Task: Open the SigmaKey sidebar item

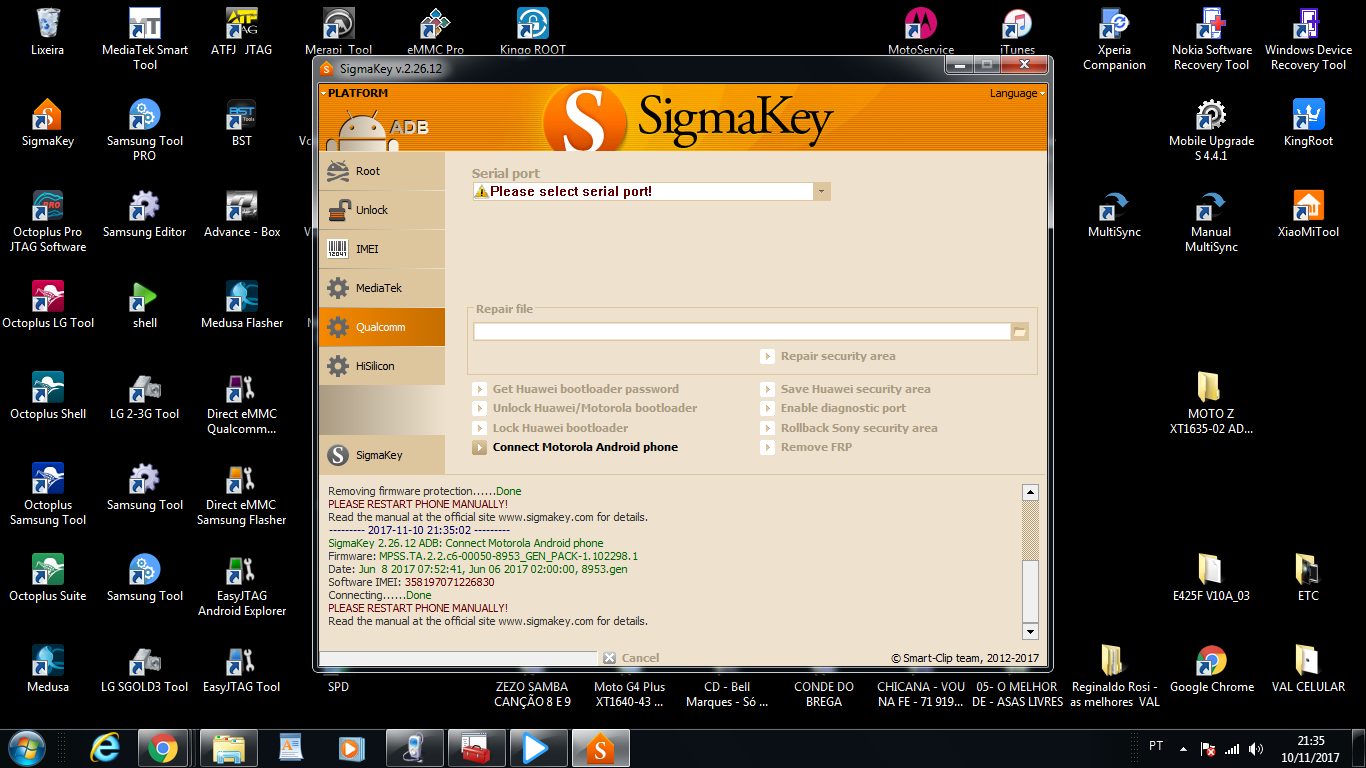Action: [x=382, y=455]
